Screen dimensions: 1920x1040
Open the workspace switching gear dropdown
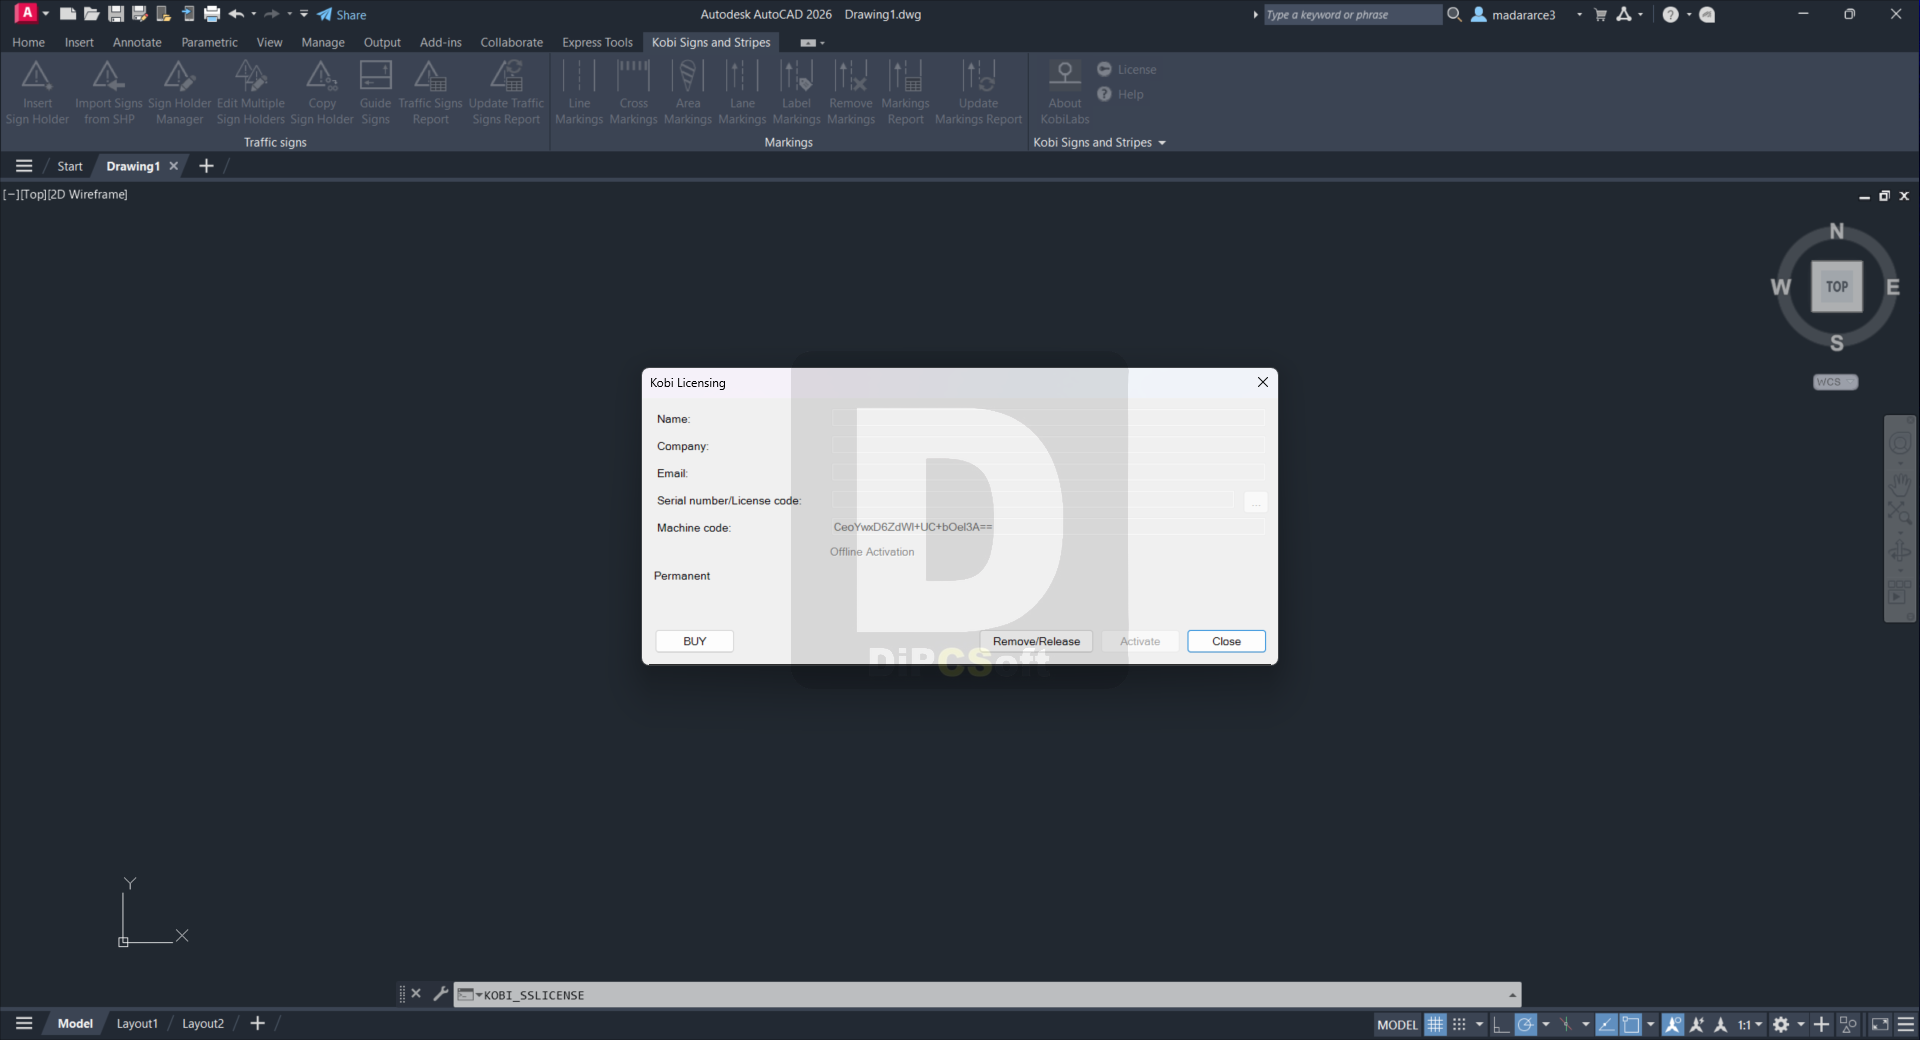pyautogui.click(x=1801, y=1024)
